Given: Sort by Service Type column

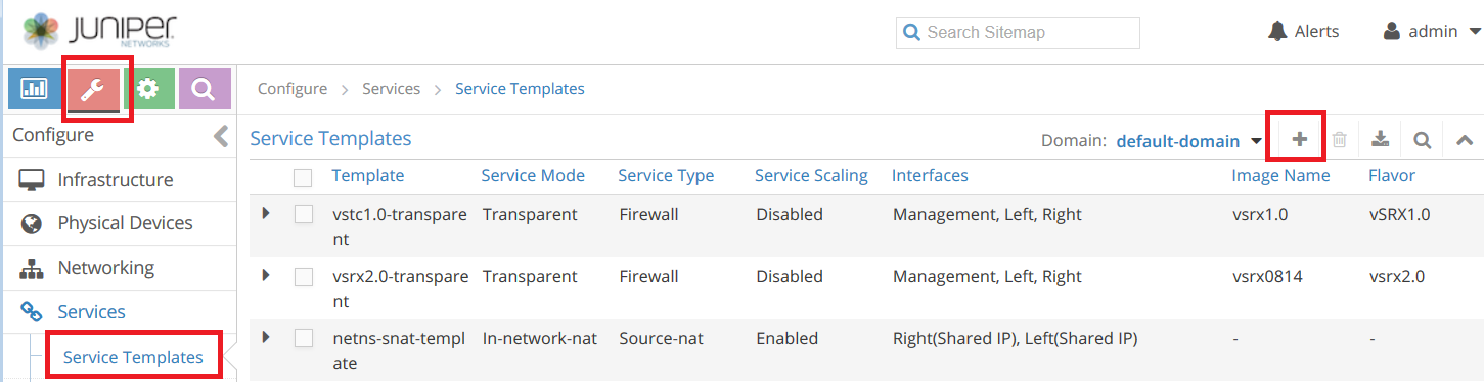Looking at the screenshot, I should tap(666, 176).
